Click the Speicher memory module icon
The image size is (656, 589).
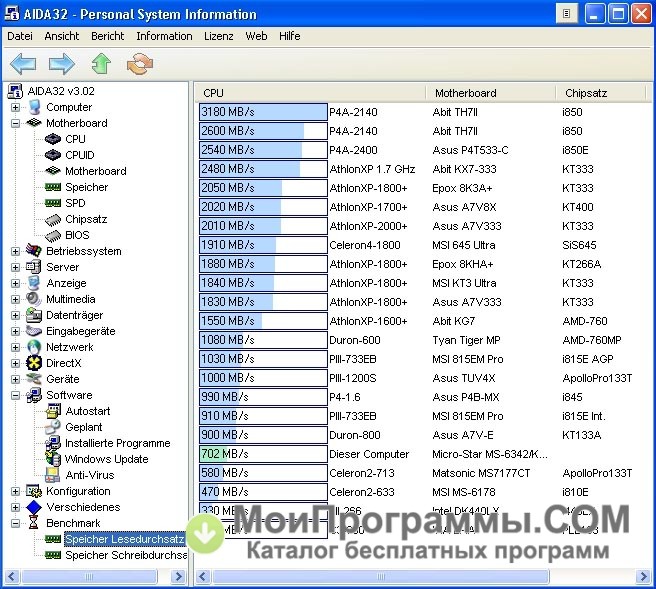(53, 187)
